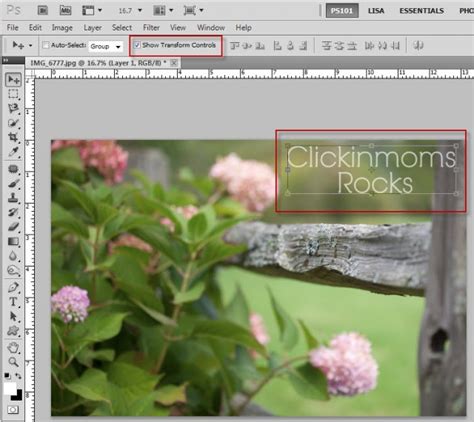Click the Distribute Vertical Centers icon
This screenshot has height=422, width=474.
tap(339, 45)
